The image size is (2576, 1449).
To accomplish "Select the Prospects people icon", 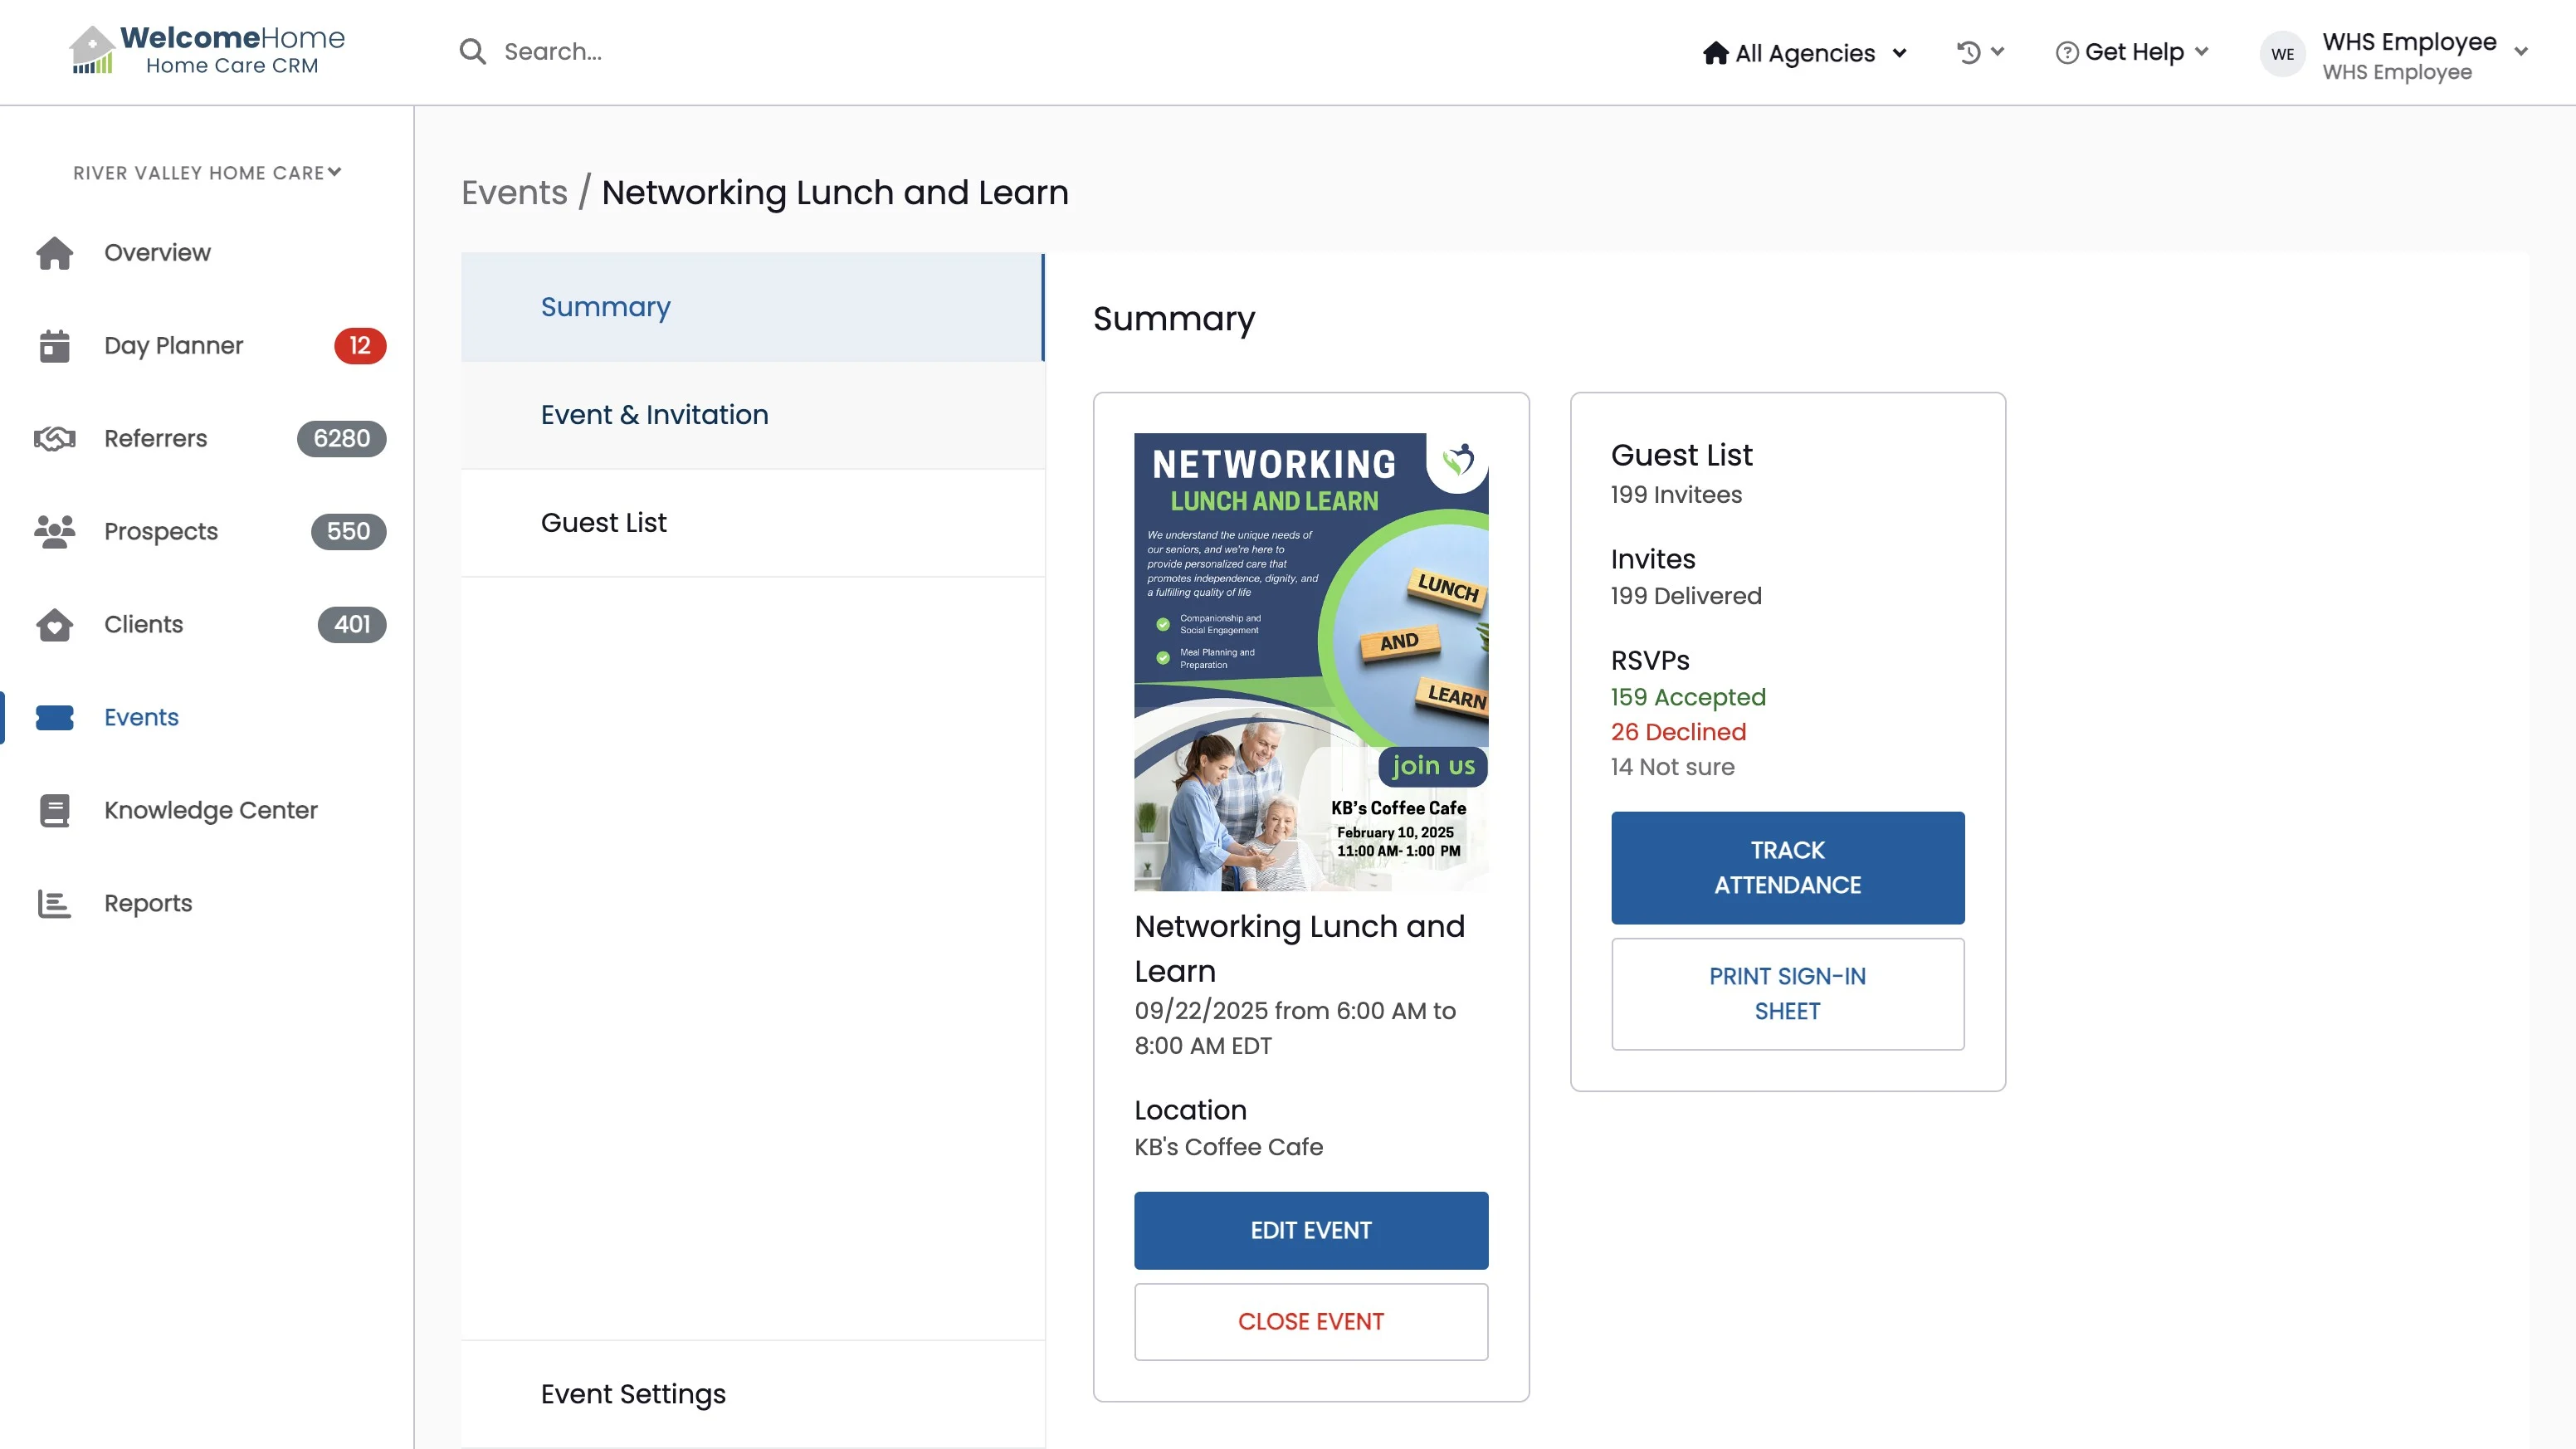I will pos(54,532).
